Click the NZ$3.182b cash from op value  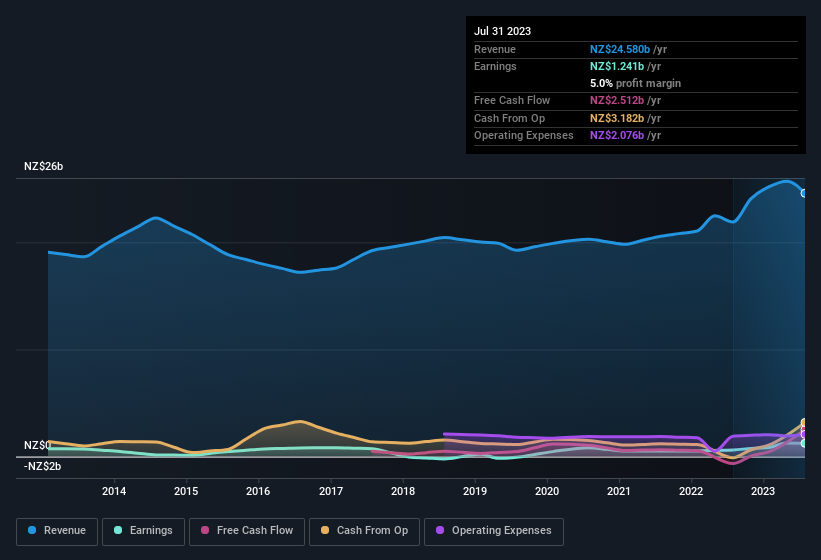(x=617, y=118)
